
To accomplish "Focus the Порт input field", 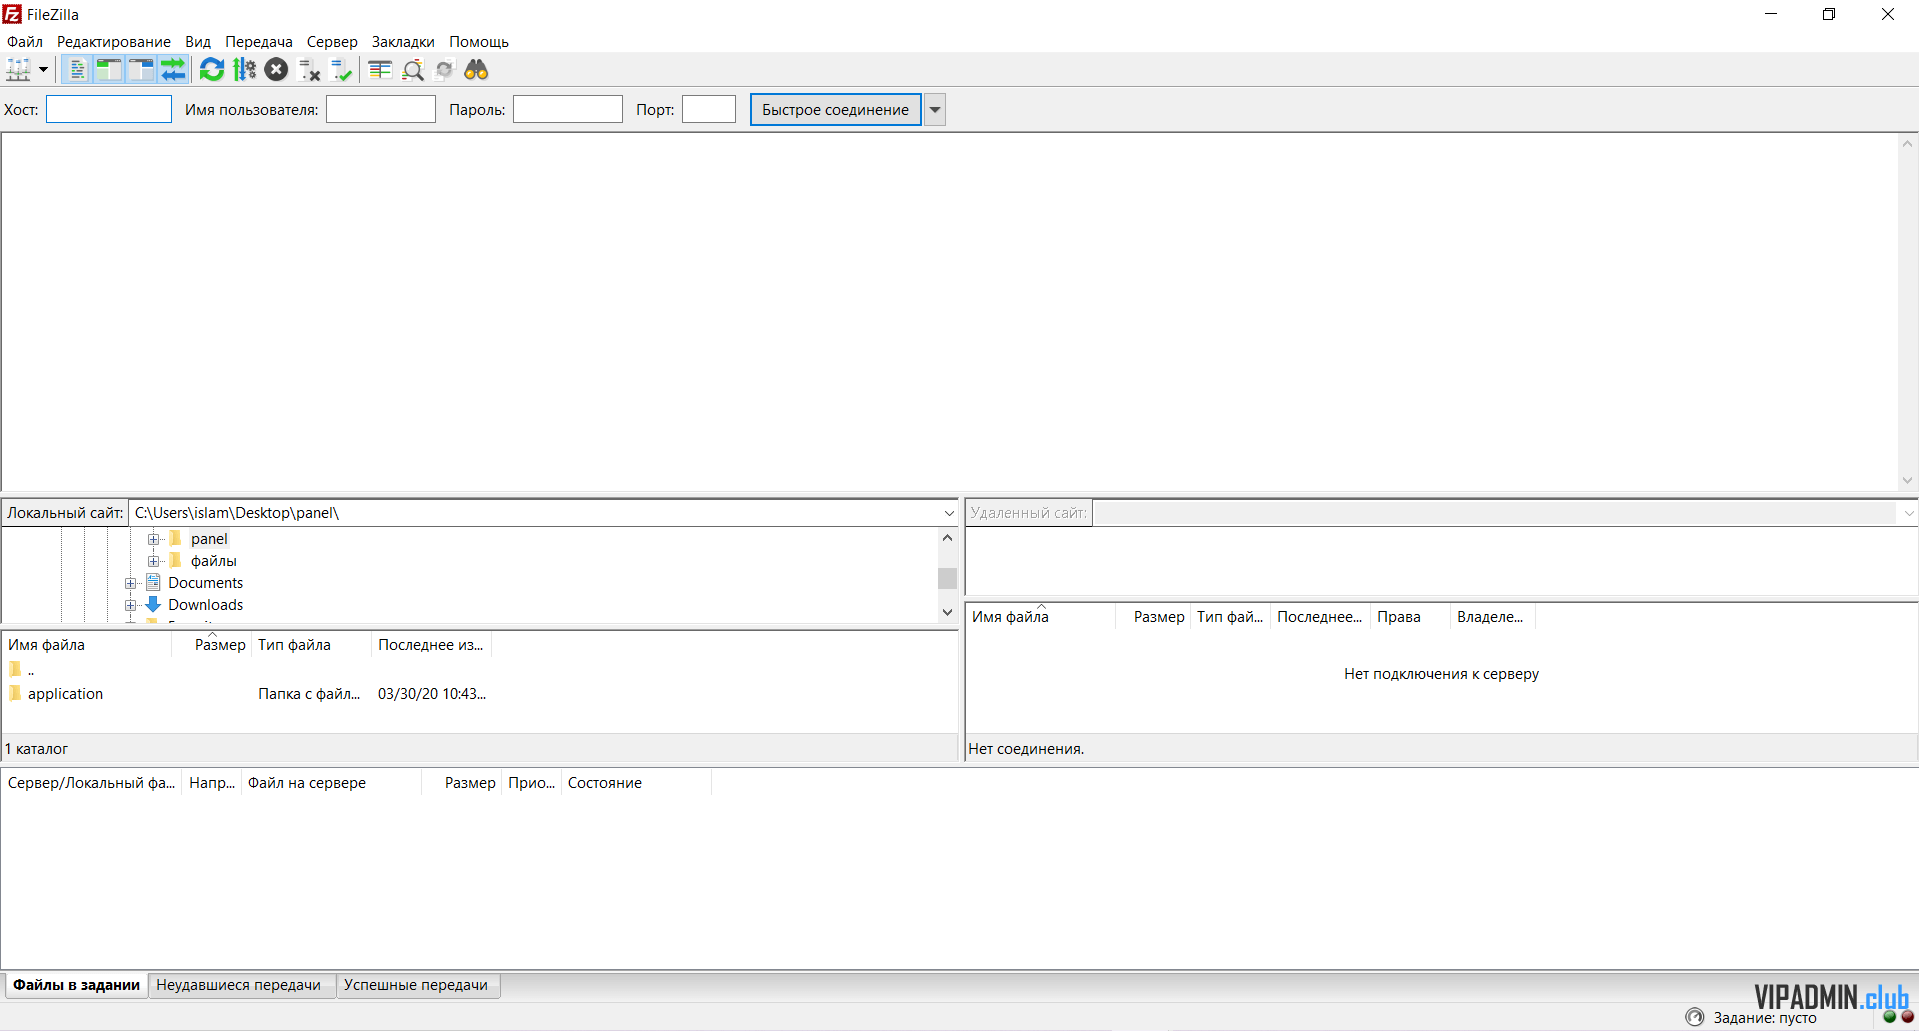I will pos(709,109).
